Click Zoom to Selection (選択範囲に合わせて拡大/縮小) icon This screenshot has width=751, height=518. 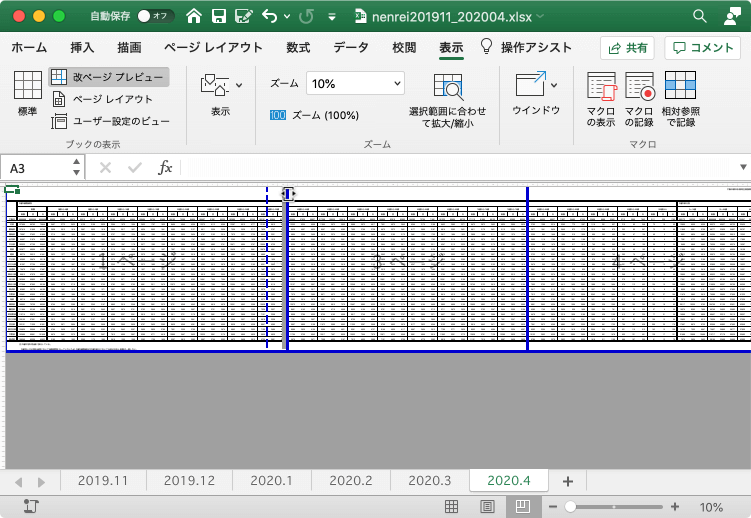point(447,88)
